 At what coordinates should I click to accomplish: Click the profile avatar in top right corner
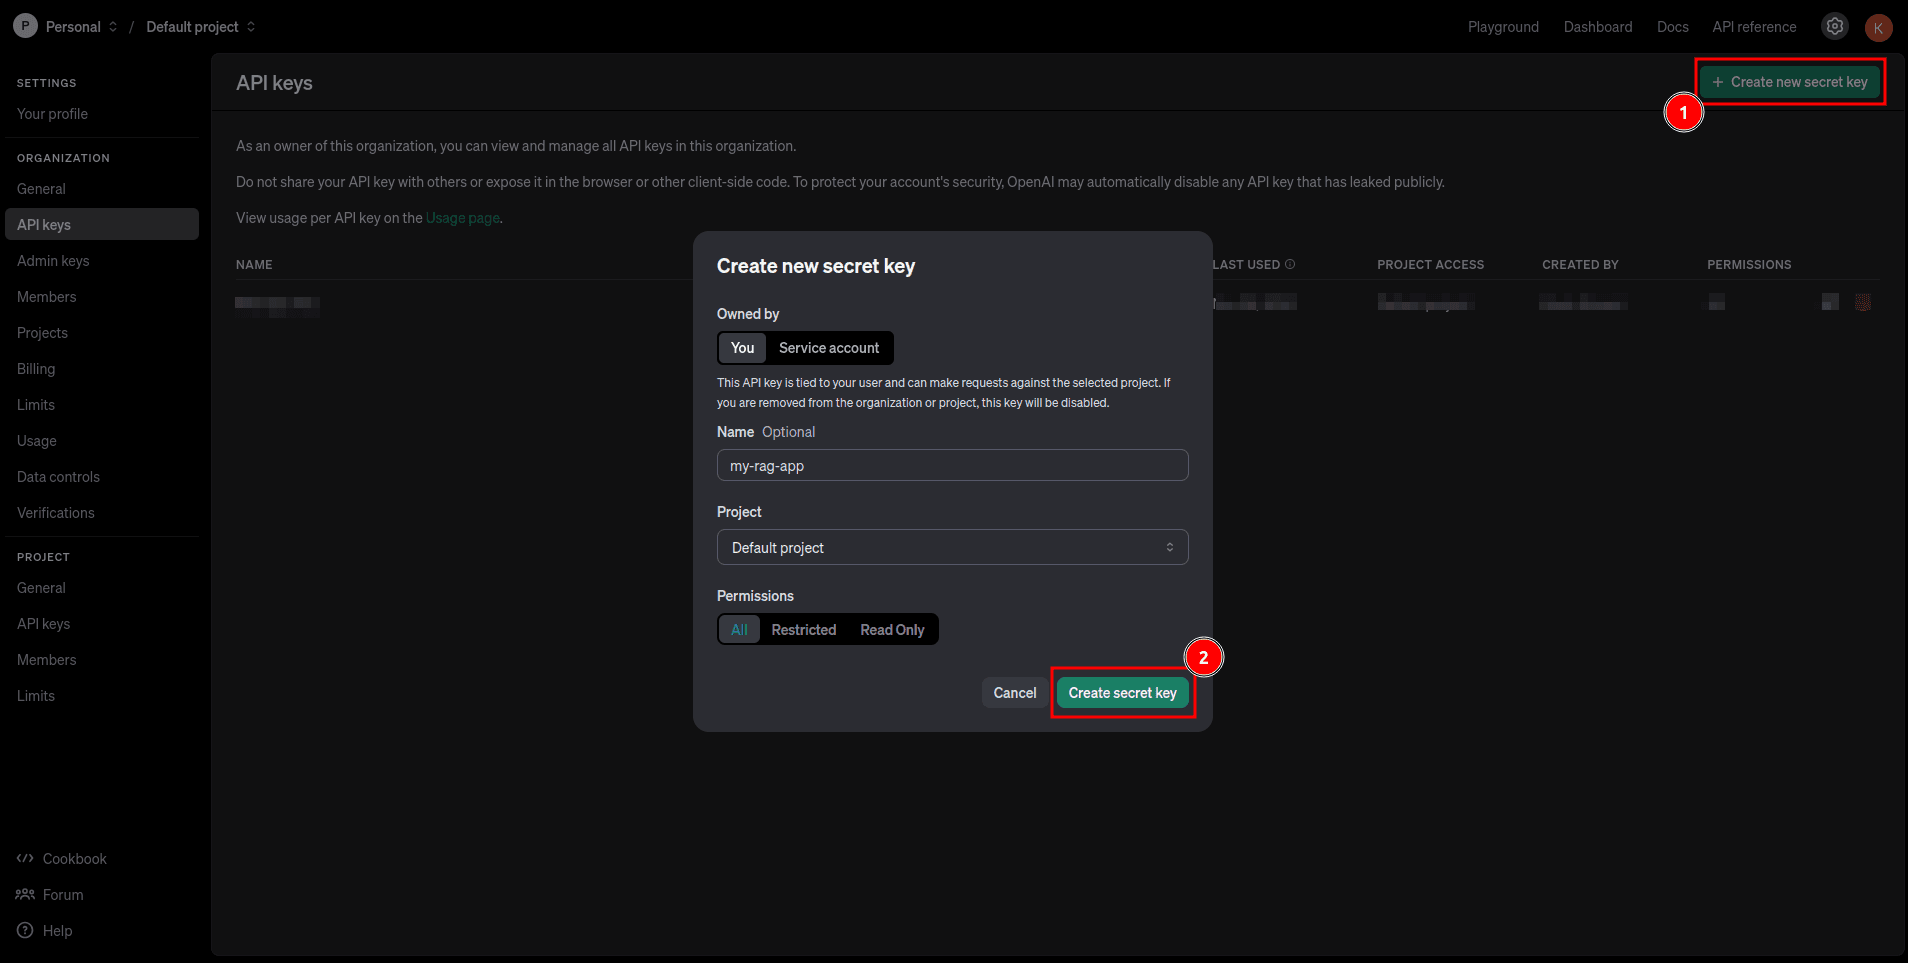click(x=1879, y=27)
